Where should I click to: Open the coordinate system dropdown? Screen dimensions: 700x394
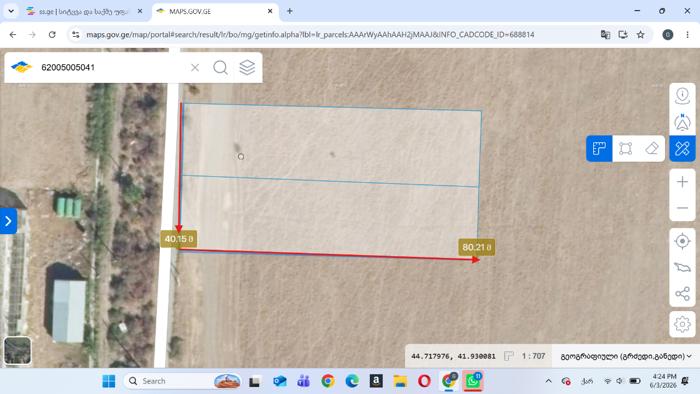(x=626, y=356)
